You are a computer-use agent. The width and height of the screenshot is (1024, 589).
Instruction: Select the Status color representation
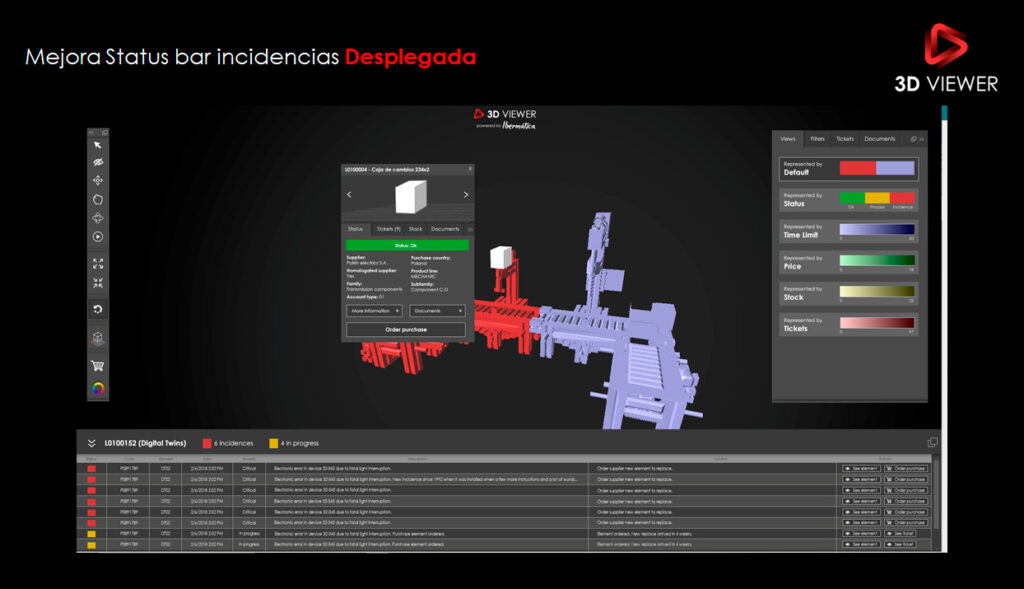(848, 200)
